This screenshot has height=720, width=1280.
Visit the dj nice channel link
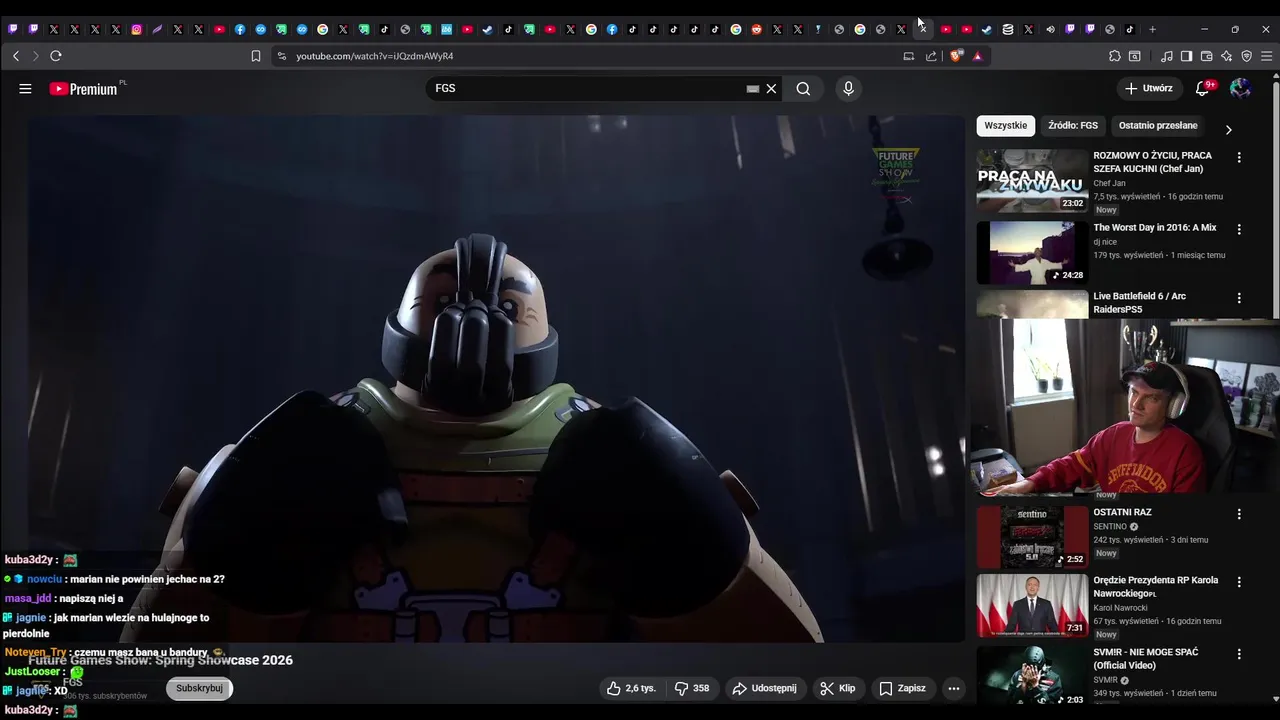click(1105, 242)
